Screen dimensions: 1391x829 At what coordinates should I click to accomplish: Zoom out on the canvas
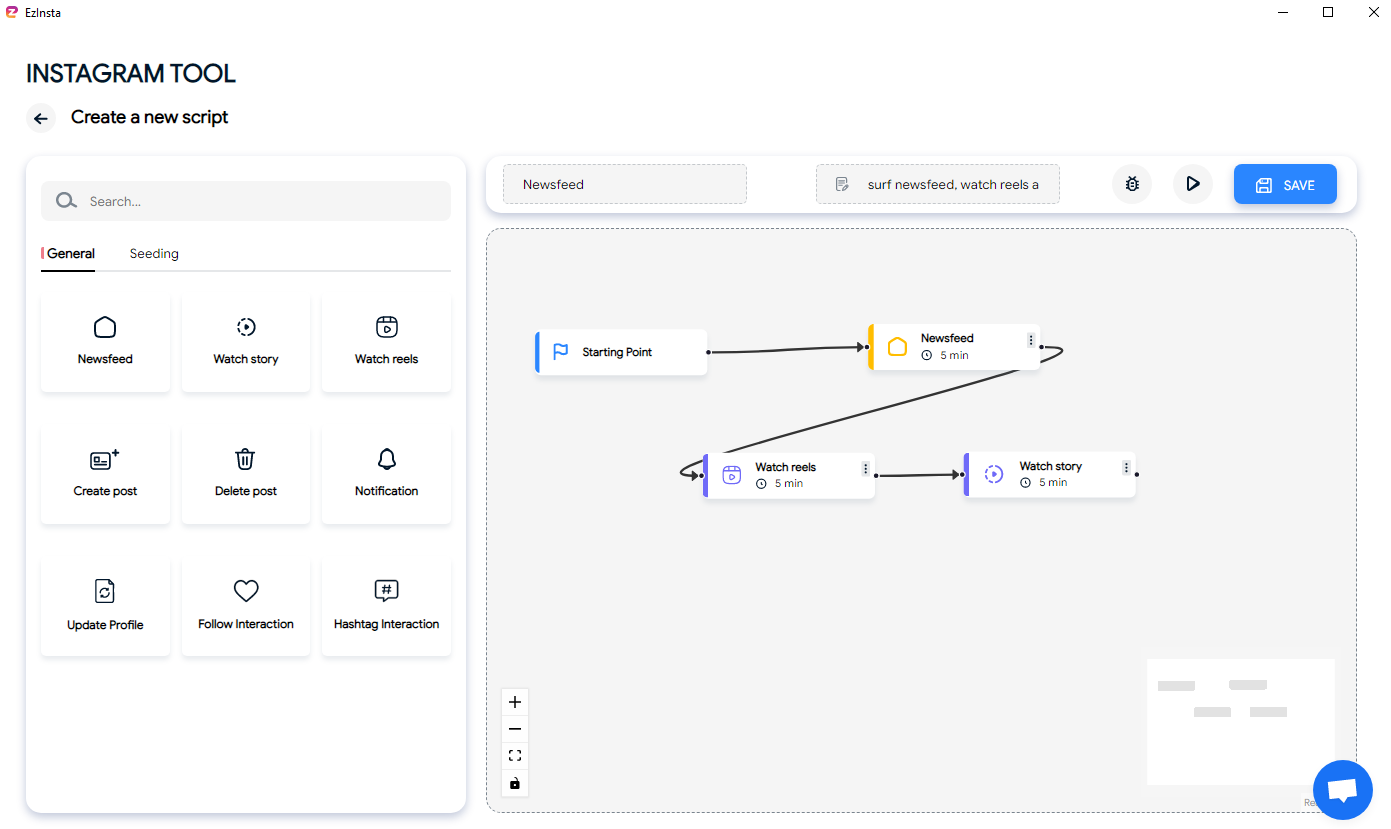tap(515, 729)
